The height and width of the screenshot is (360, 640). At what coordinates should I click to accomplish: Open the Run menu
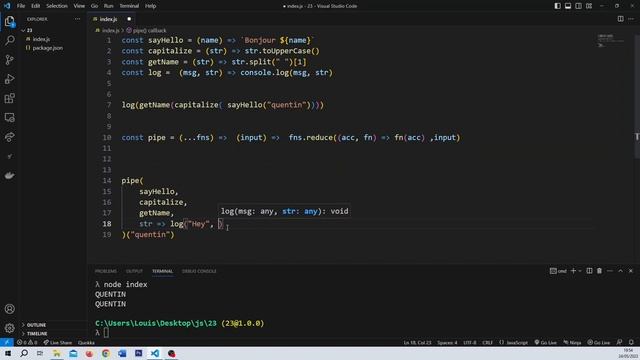pyautogui.click(x=108, y=6)
